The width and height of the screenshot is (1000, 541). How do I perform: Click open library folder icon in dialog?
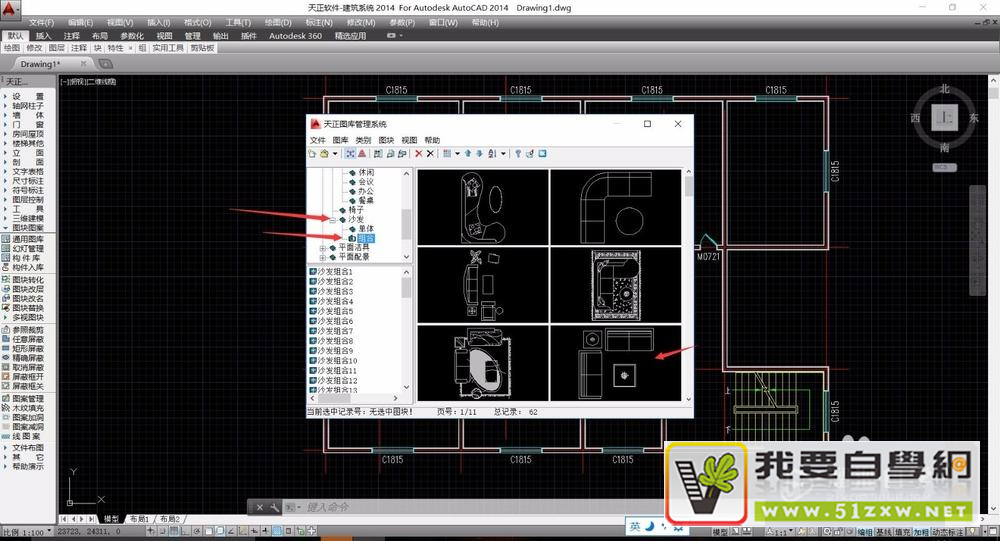coord(324,154)
